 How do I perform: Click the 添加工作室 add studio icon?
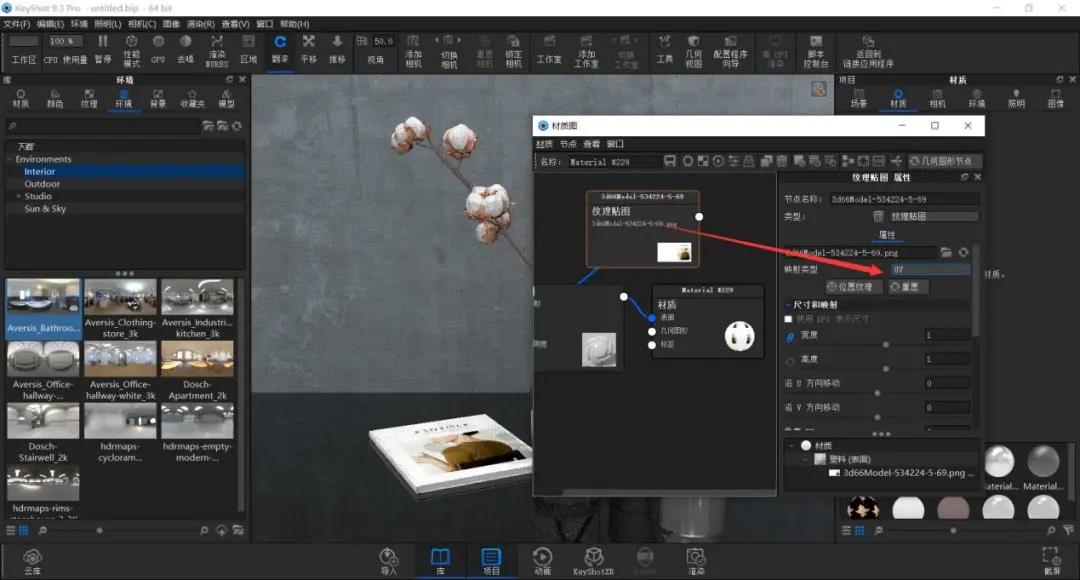[586, 51]
